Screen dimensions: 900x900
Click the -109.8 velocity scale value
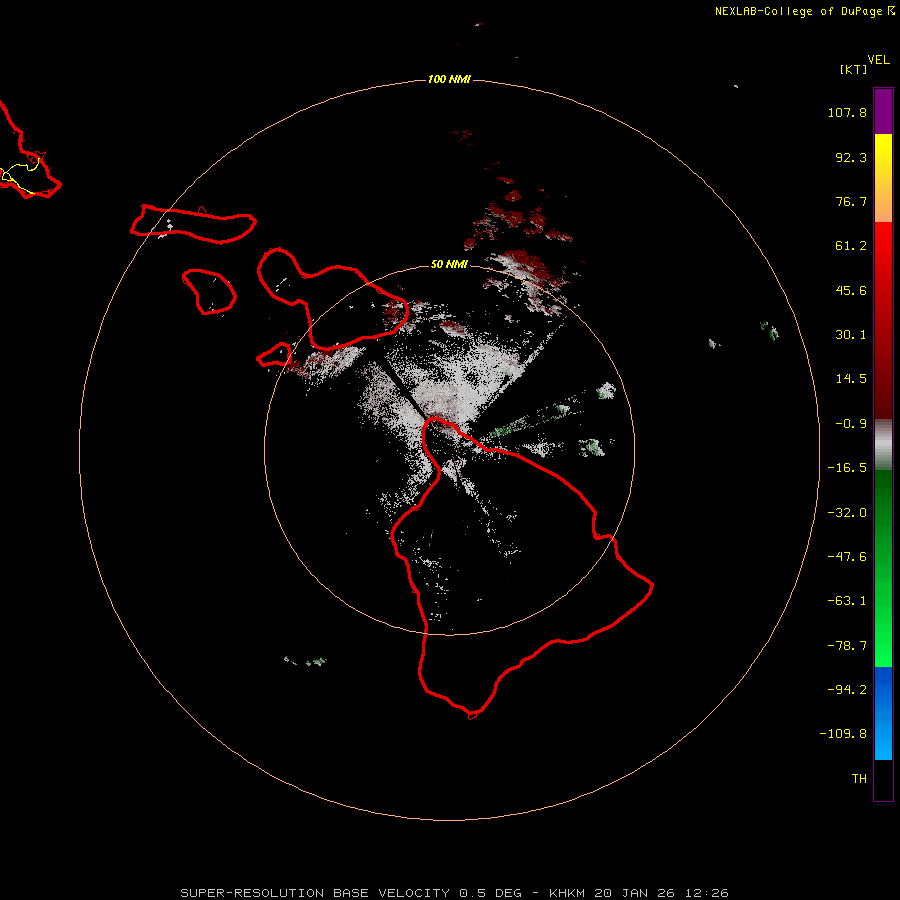843,734
